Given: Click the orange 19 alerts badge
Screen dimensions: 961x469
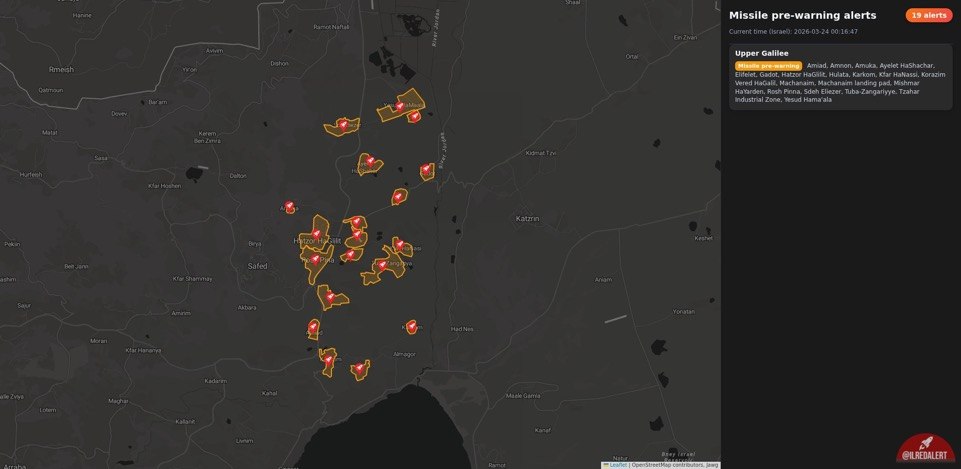Looking at the screenshot, I should click(928, 15).
